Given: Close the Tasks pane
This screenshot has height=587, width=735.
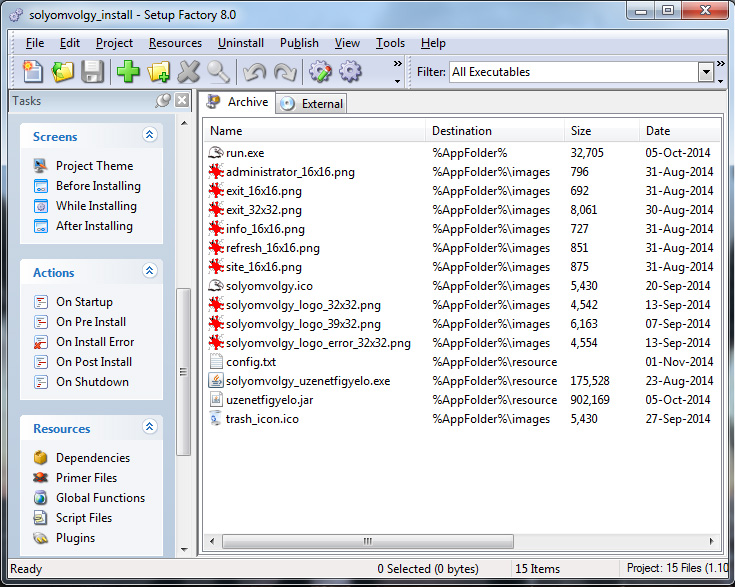Looking at the screenshot, I should [x=182, y=100].
